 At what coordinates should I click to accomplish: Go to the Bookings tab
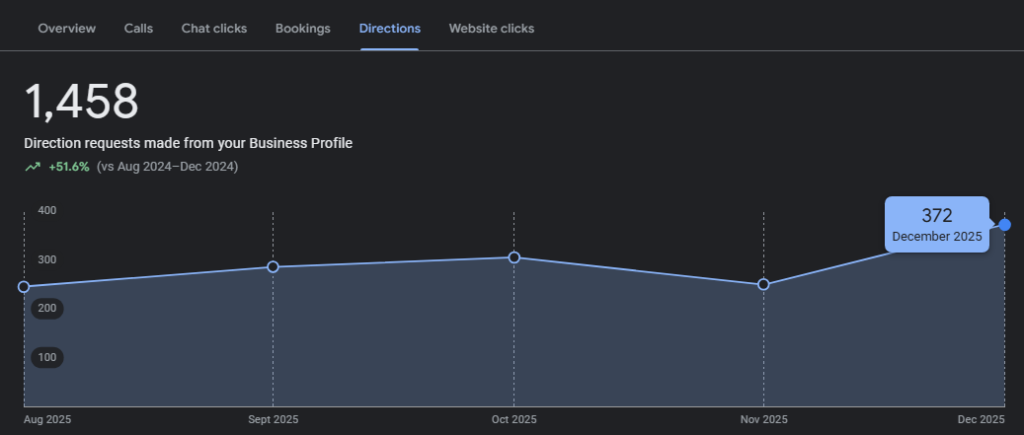[302, 29]
